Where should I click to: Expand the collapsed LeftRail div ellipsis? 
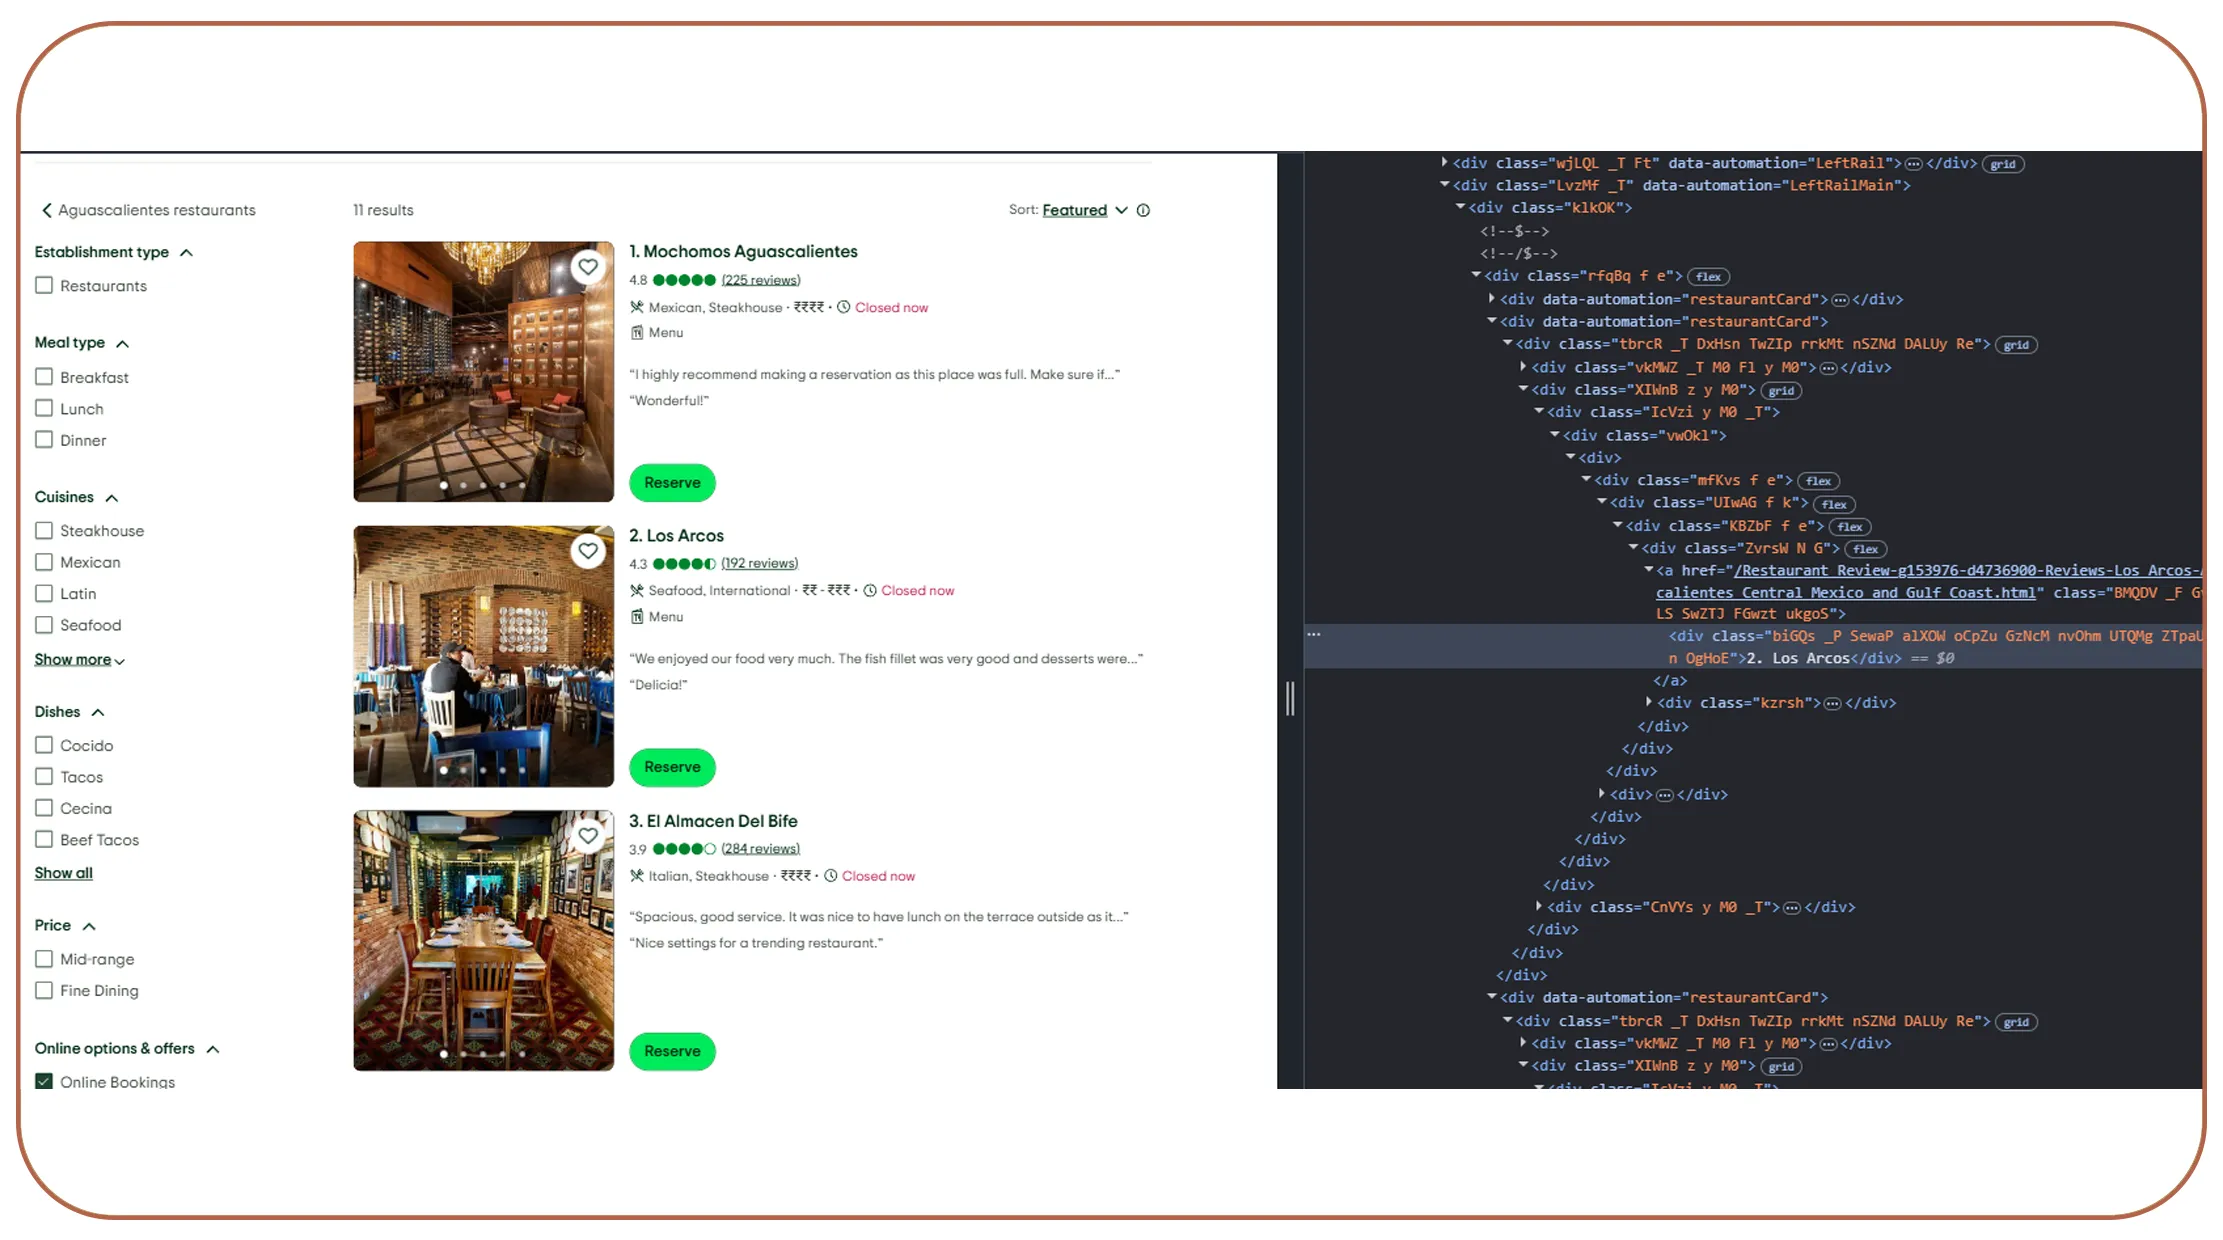[1913, 162]
